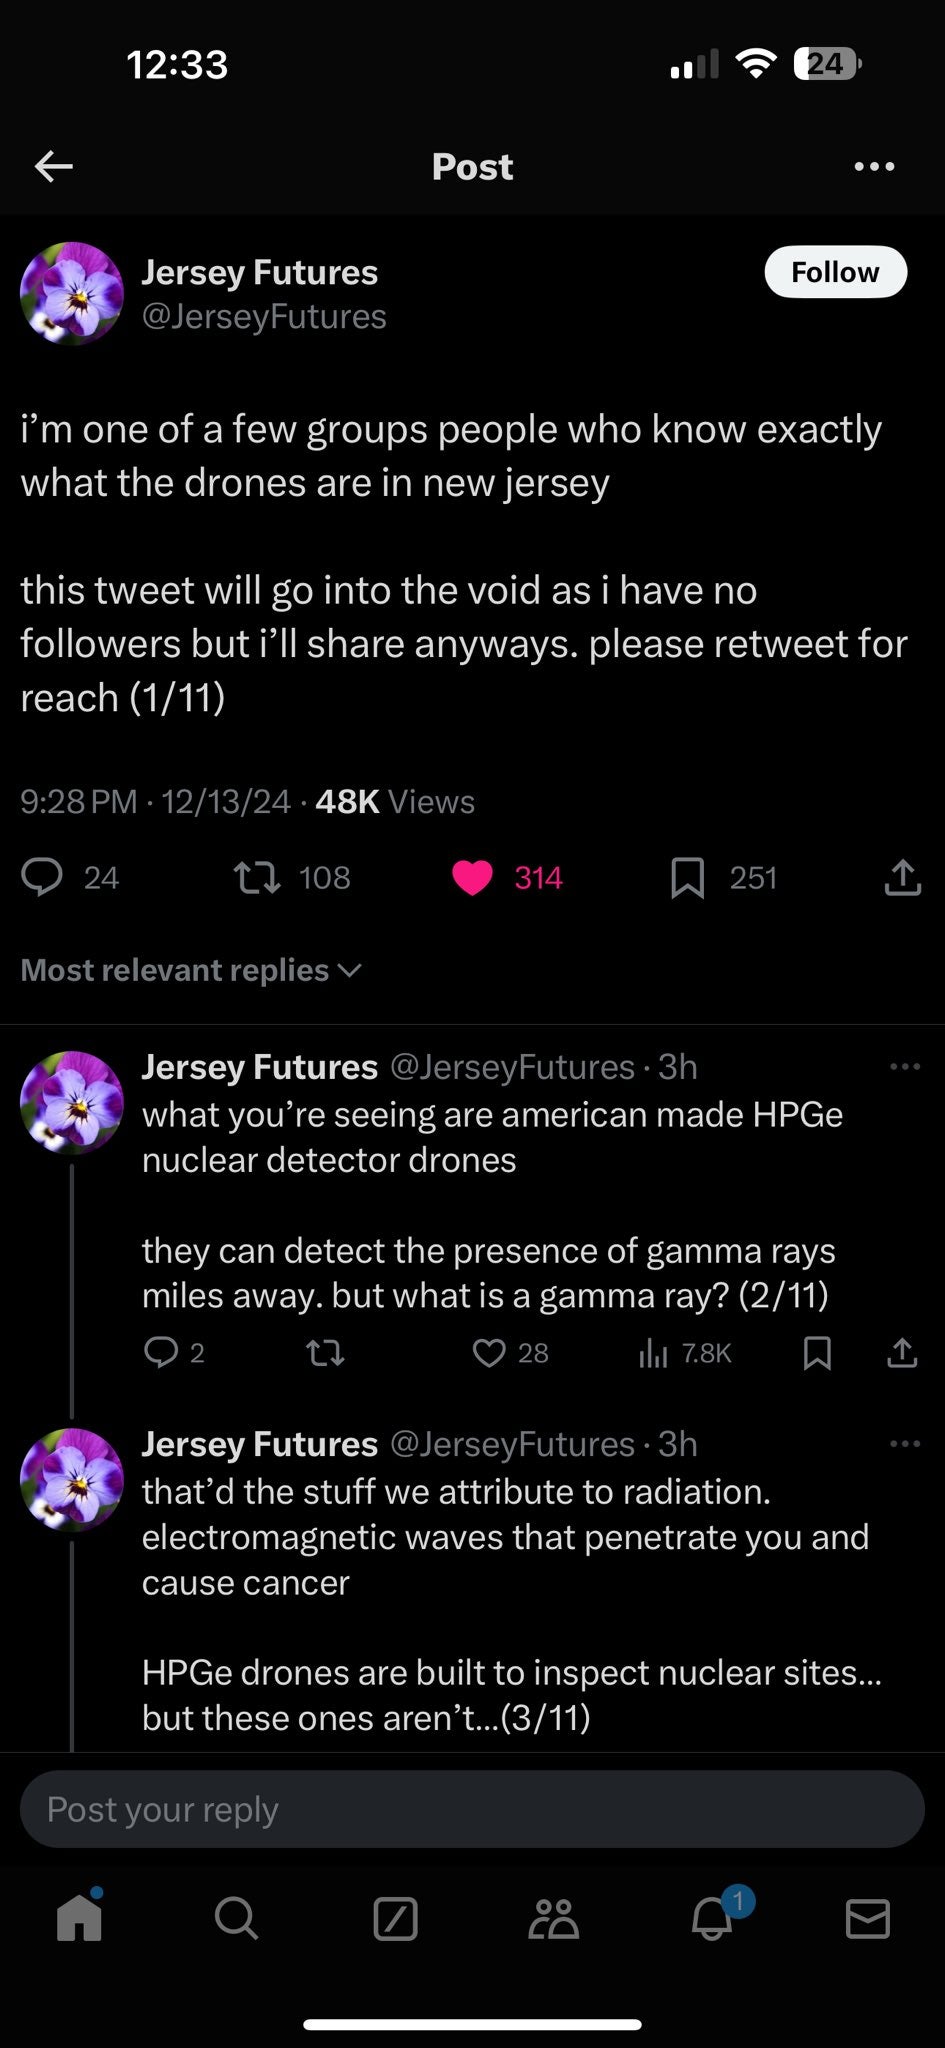Open Search tab in bottom bar
Viewport: 945px width, 2048px height.
(x=236, y=1918)
